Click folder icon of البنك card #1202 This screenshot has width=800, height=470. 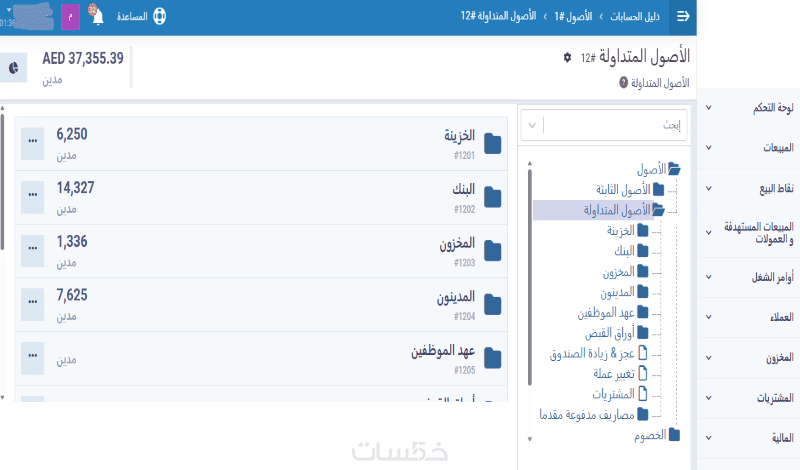(492, 197)
